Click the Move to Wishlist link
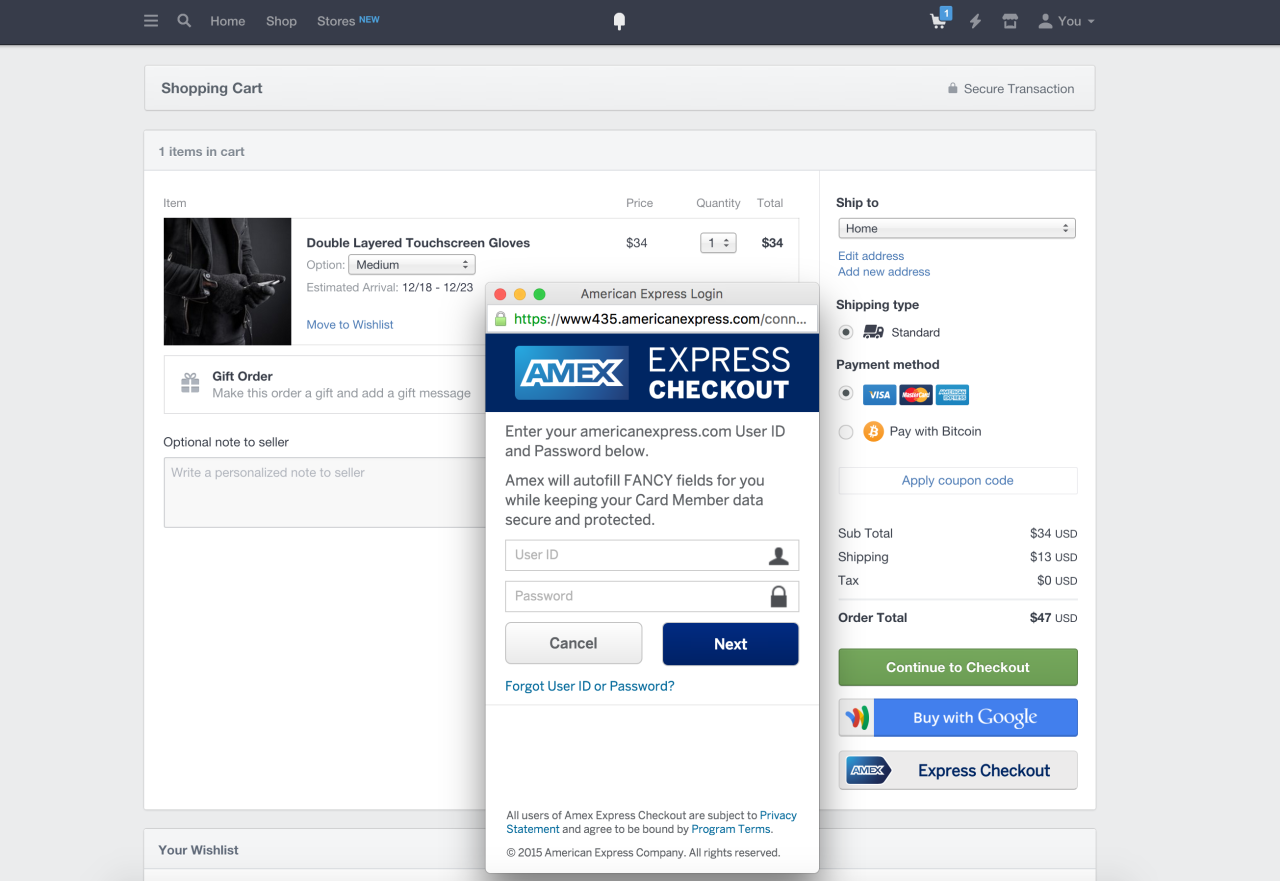The image size is (1280, 881). click(x=350, y=325)
